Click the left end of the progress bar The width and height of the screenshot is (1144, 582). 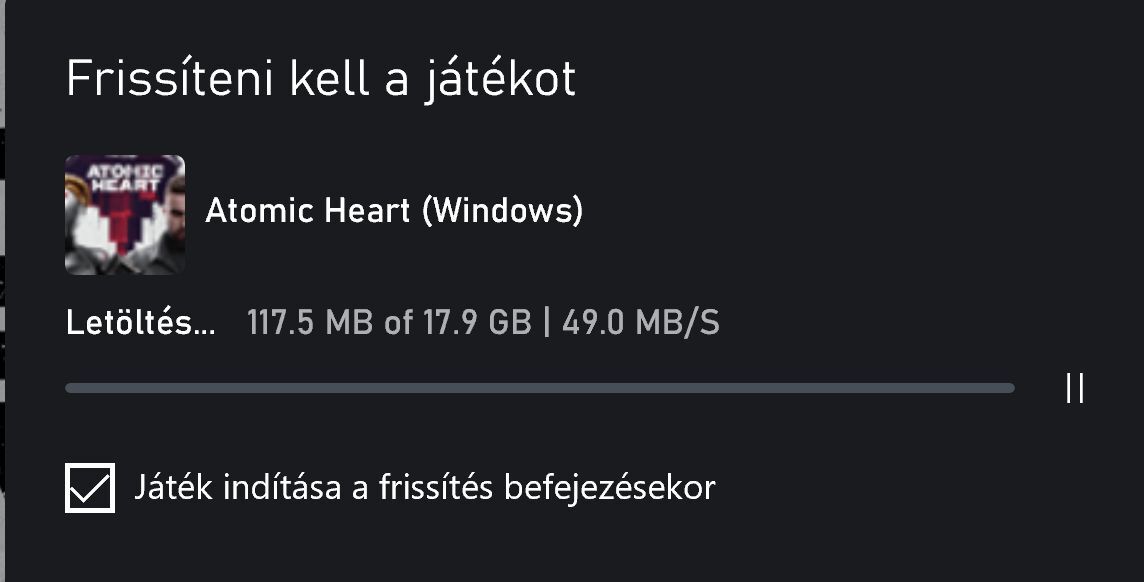pyautogui.click(x=72, y=388)
